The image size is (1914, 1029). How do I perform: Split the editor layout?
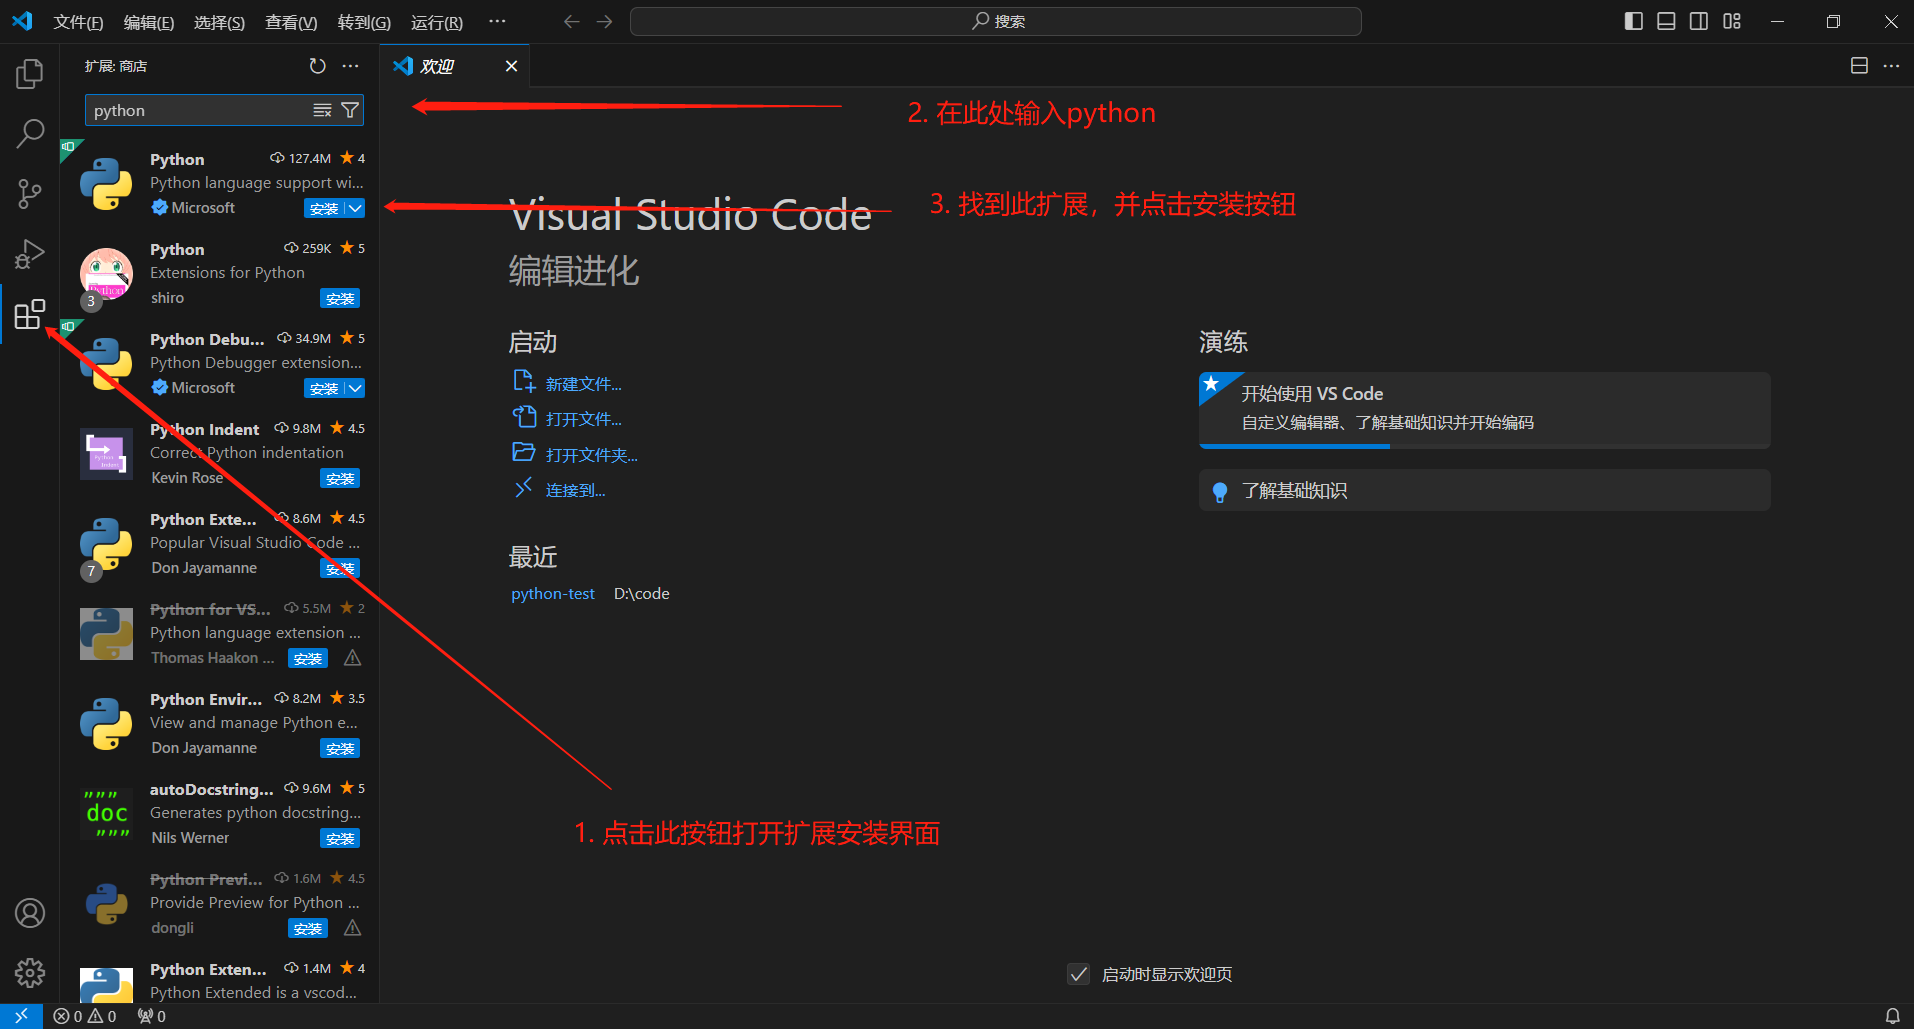[x=1859, y=66]
